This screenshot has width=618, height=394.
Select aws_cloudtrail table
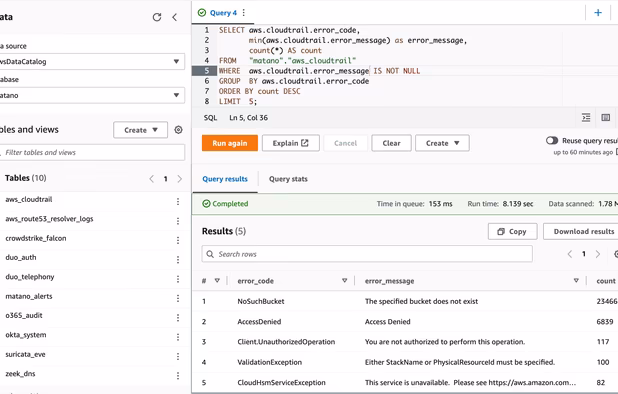29,199
